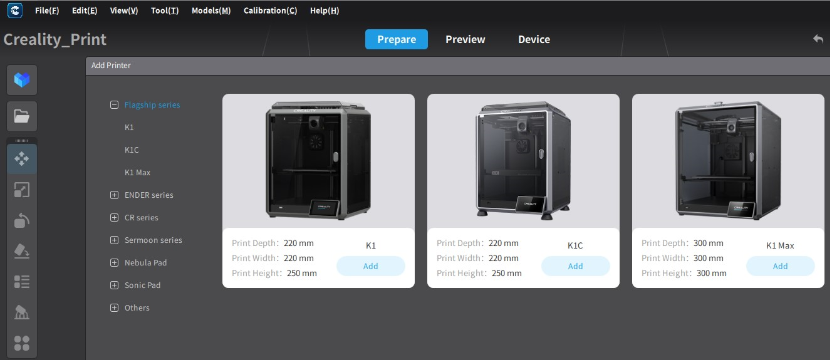Click the K1C printer image
830x360 pixels.
tap(523, 160)
